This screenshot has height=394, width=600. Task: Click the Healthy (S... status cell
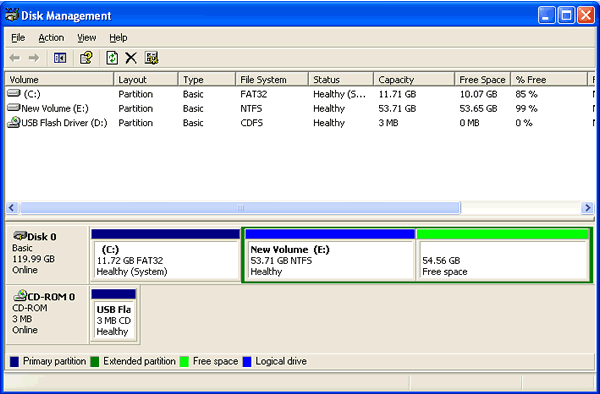click(x=339, y=94)
